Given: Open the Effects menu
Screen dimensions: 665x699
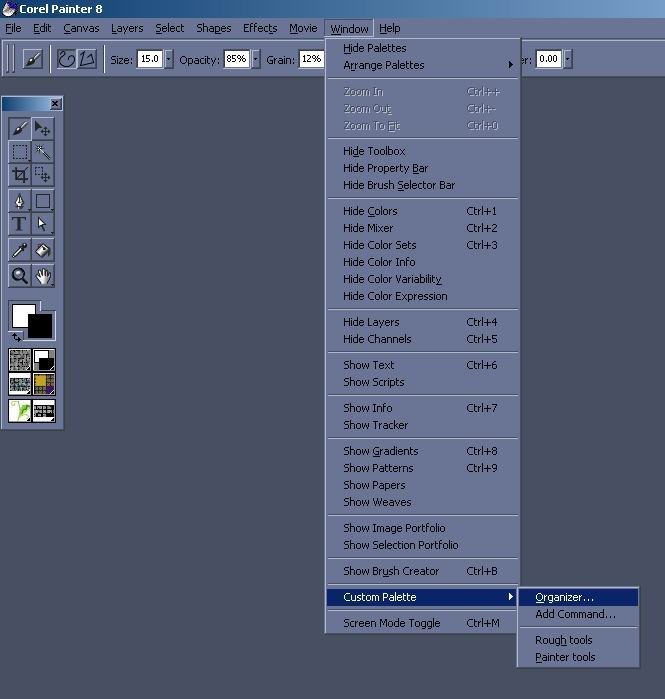Looking at the screenshot, I should coord(260,29).
